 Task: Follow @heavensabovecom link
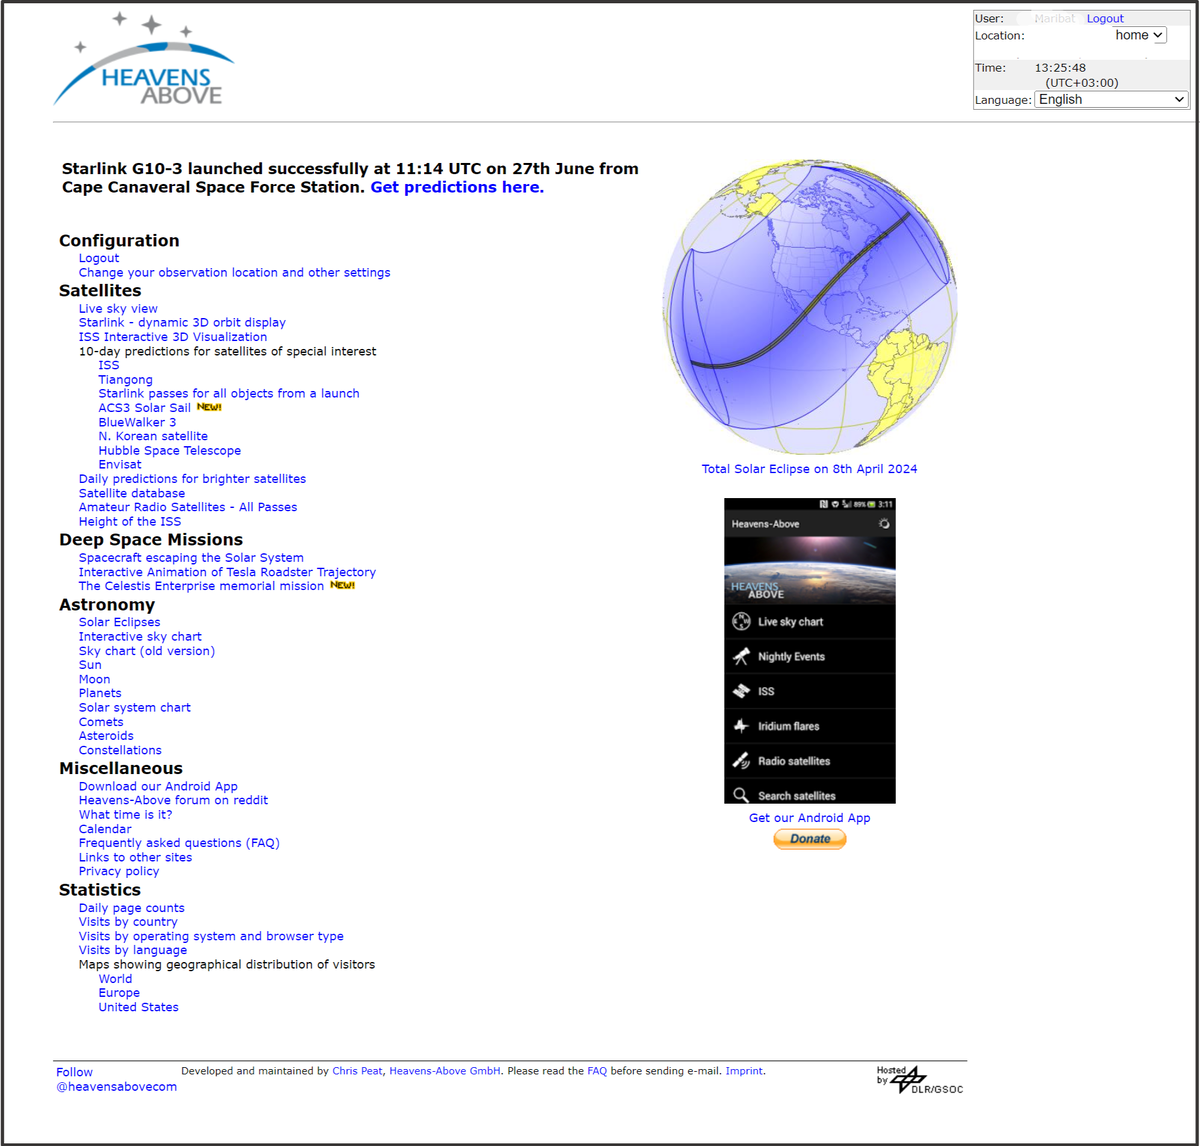click(x=116, y=1080)
